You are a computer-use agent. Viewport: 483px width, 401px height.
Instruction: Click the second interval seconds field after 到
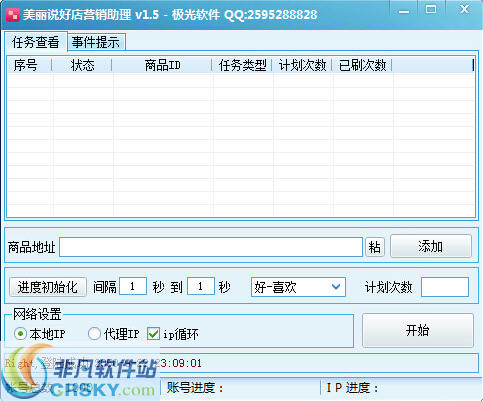tap(201, 286)
